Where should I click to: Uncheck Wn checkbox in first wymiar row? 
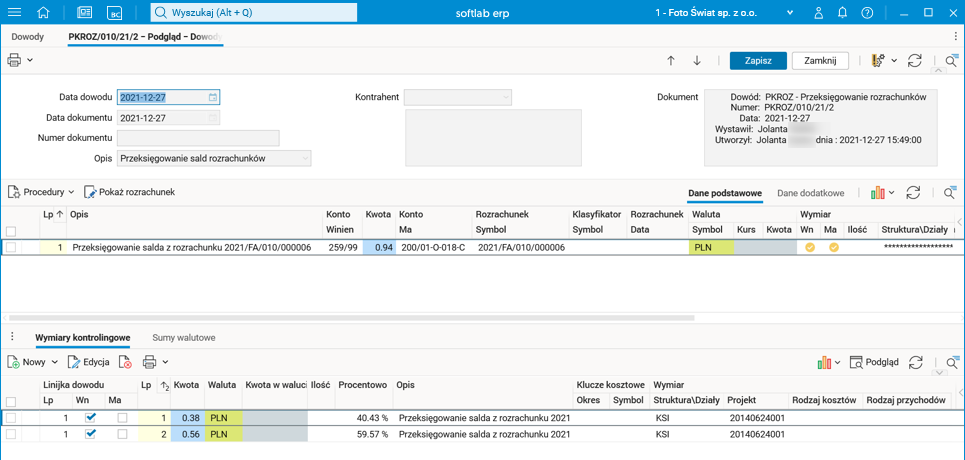point(91,418)
